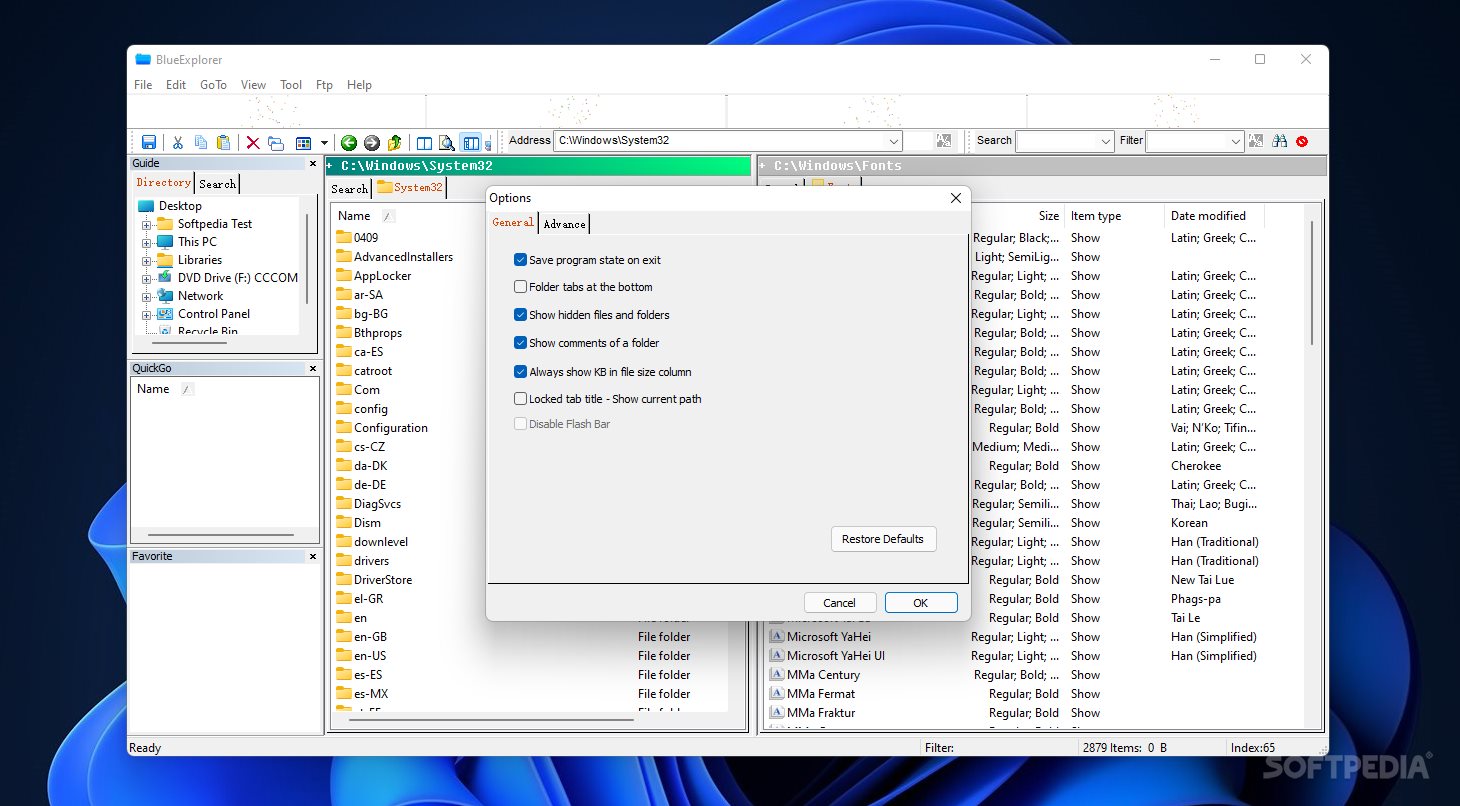The width and height of the screenshot is (1460, 806).
Task: Go back with the green arrow icon
Action: click(349, 143)
